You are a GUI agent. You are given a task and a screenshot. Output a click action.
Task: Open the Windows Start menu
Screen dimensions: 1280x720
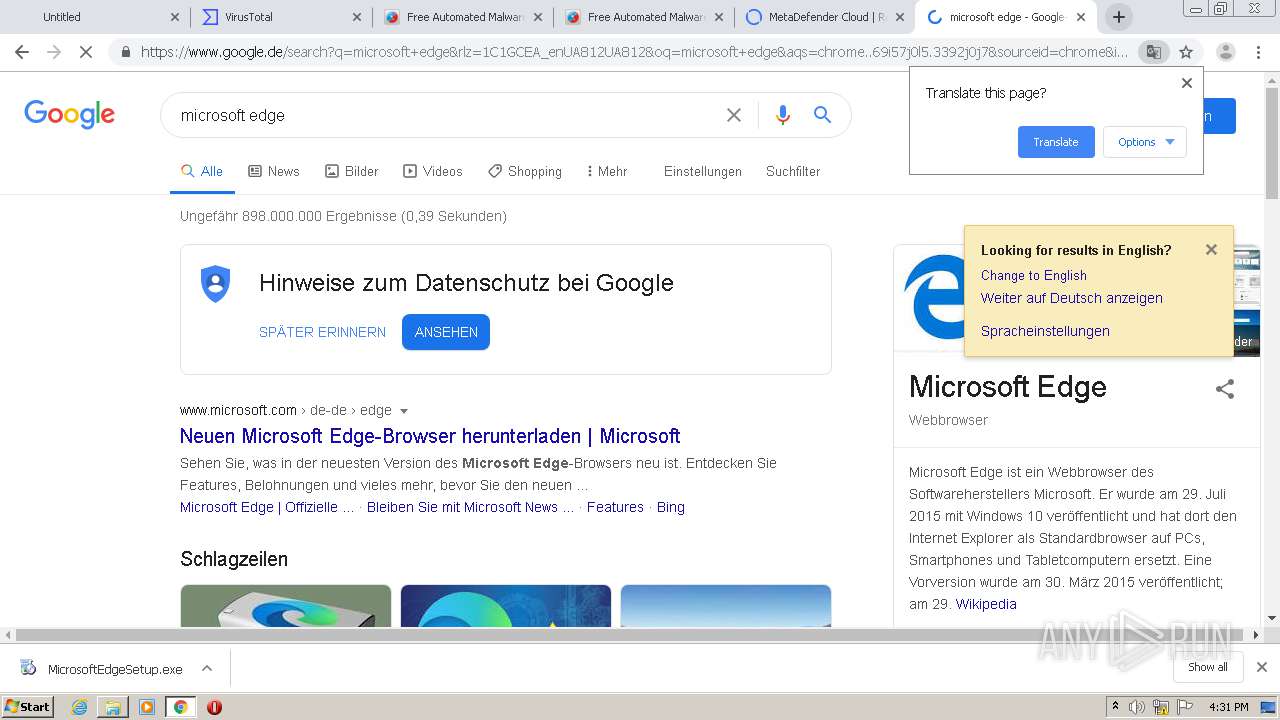coord(28,707)
